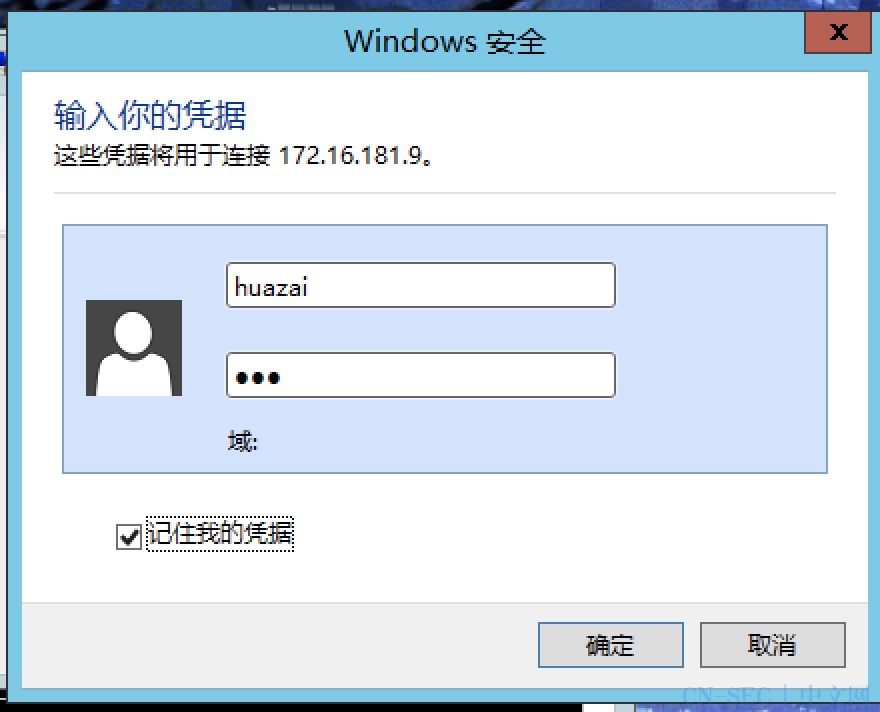This screenshot has height=712, width=880.
Task: Focus the username field containing huazai
Action: click(421, 285)
